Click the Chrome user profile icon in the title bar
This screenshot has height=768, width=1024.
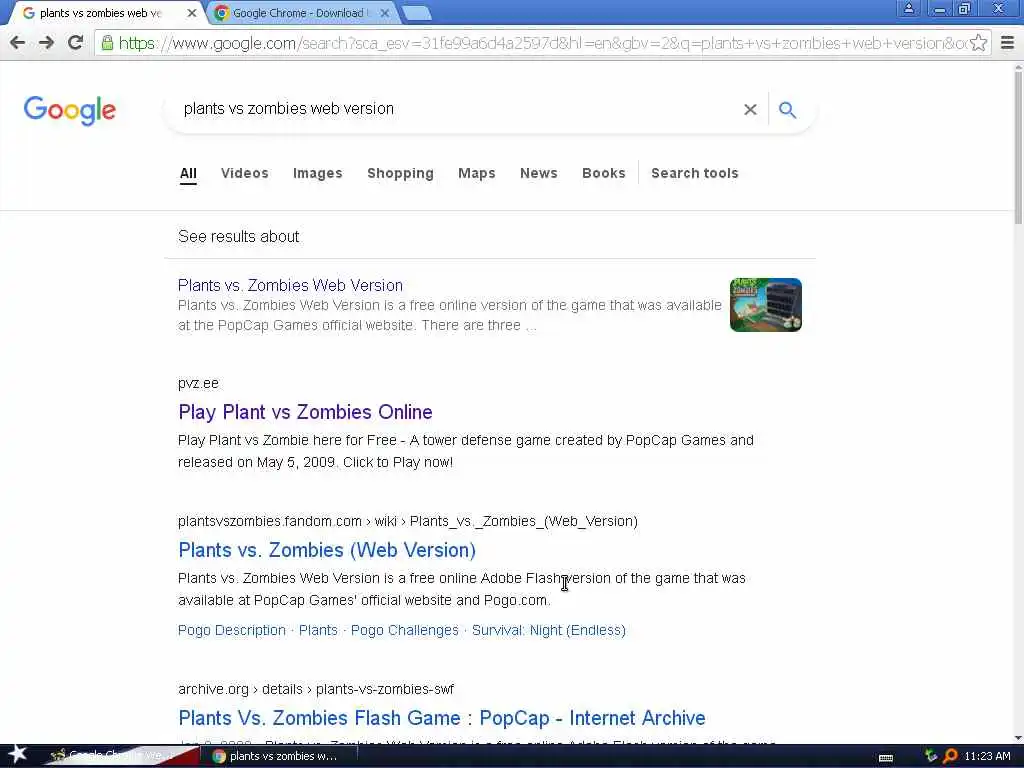pyautogui.click(x=908, y=9)
